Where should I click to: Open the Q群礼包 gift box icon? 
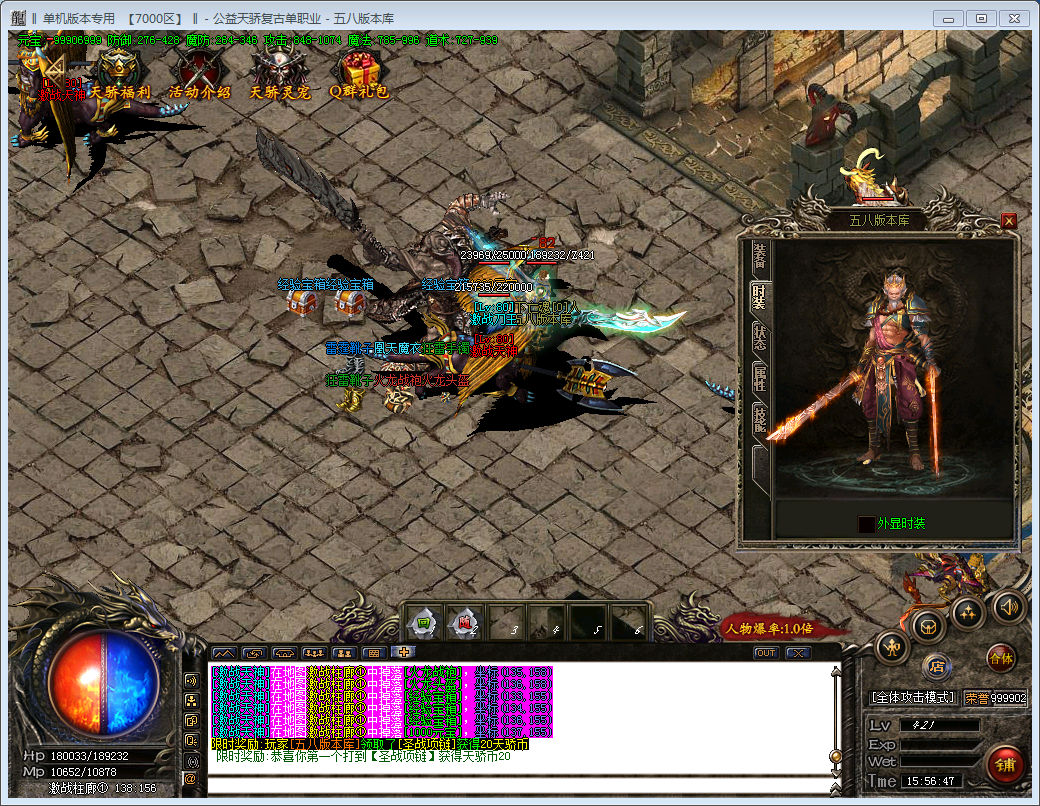[x=359, y=74]
